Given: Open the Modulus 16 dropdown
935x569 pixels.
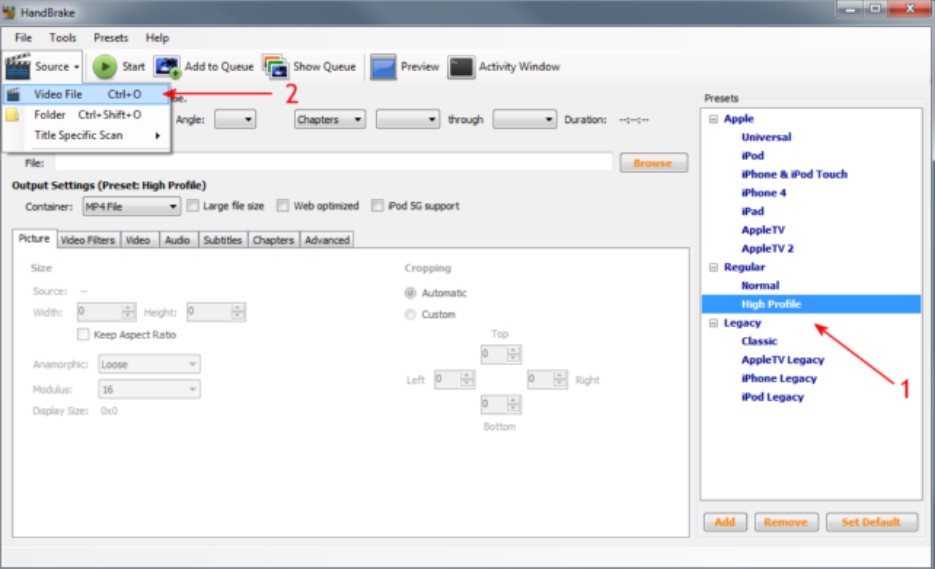Looking at the screenshot, I should (x=149, y=389).
